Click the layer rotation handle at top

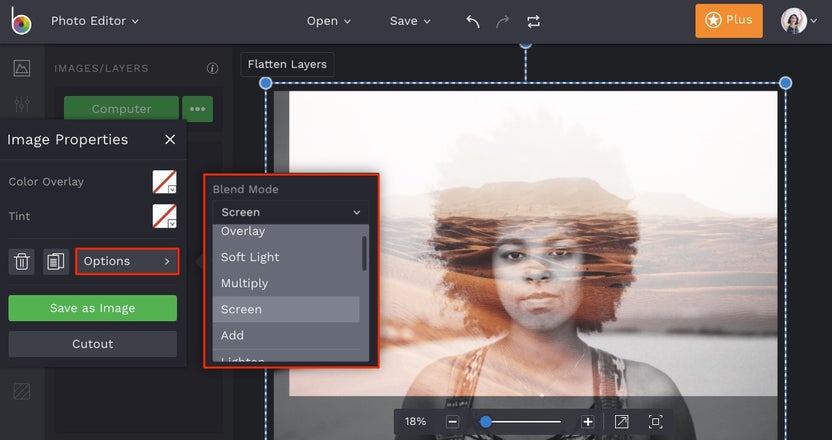click(x=525, y=44)
